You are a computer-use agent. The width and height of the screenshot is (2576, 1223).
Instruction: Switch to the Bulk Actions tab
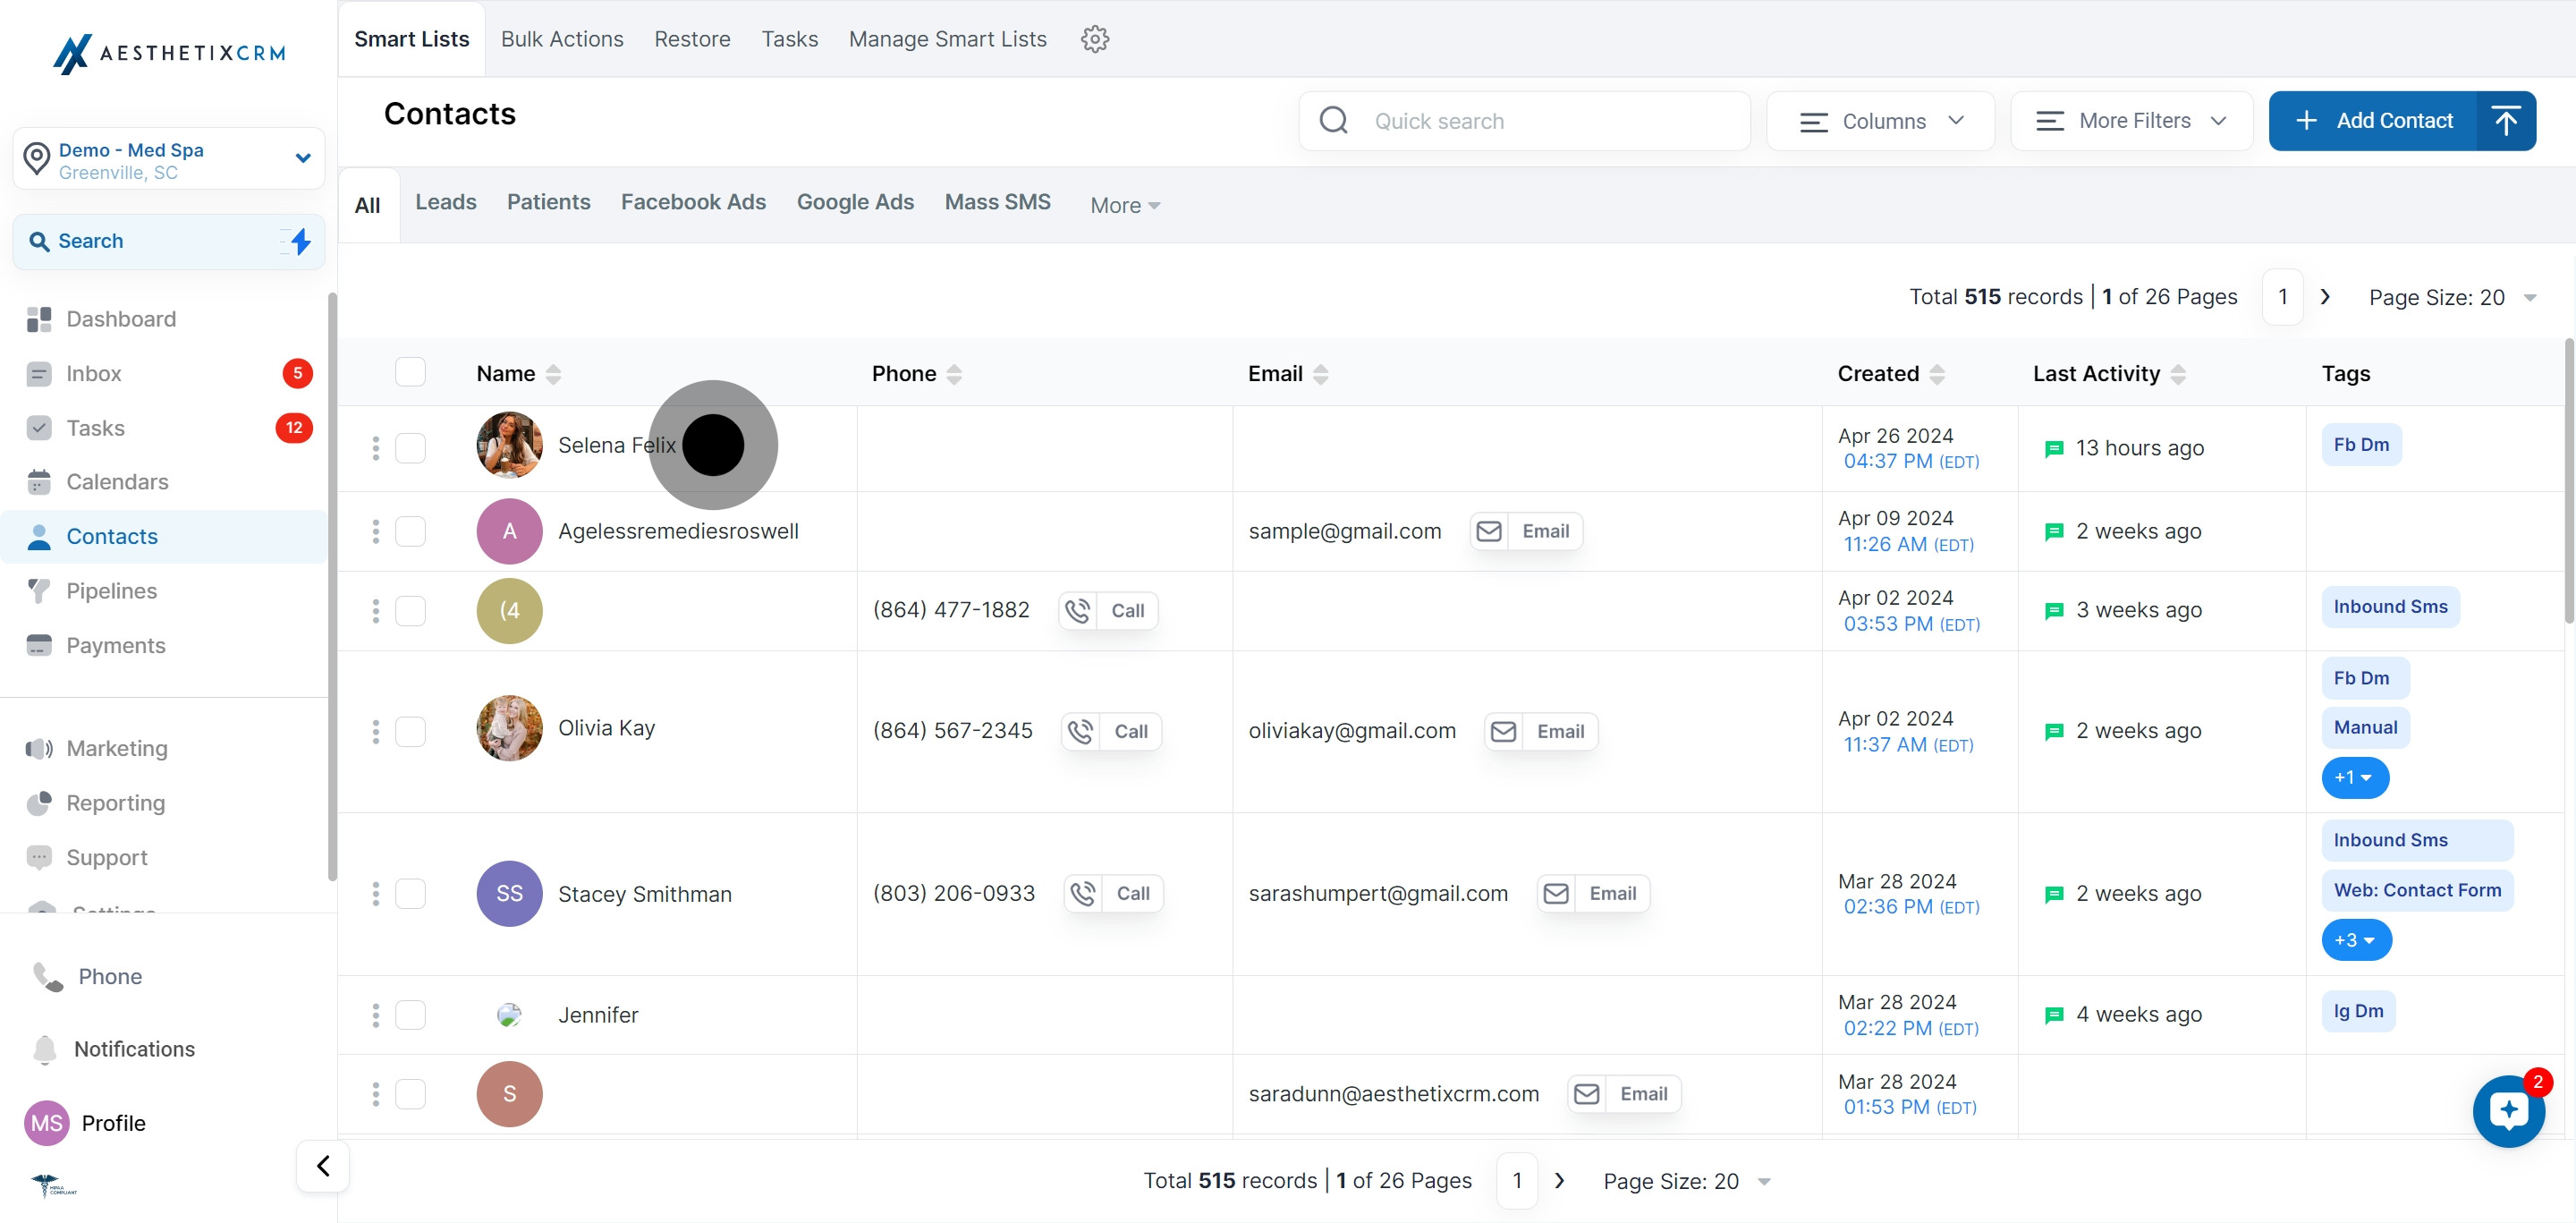point(562,39)
